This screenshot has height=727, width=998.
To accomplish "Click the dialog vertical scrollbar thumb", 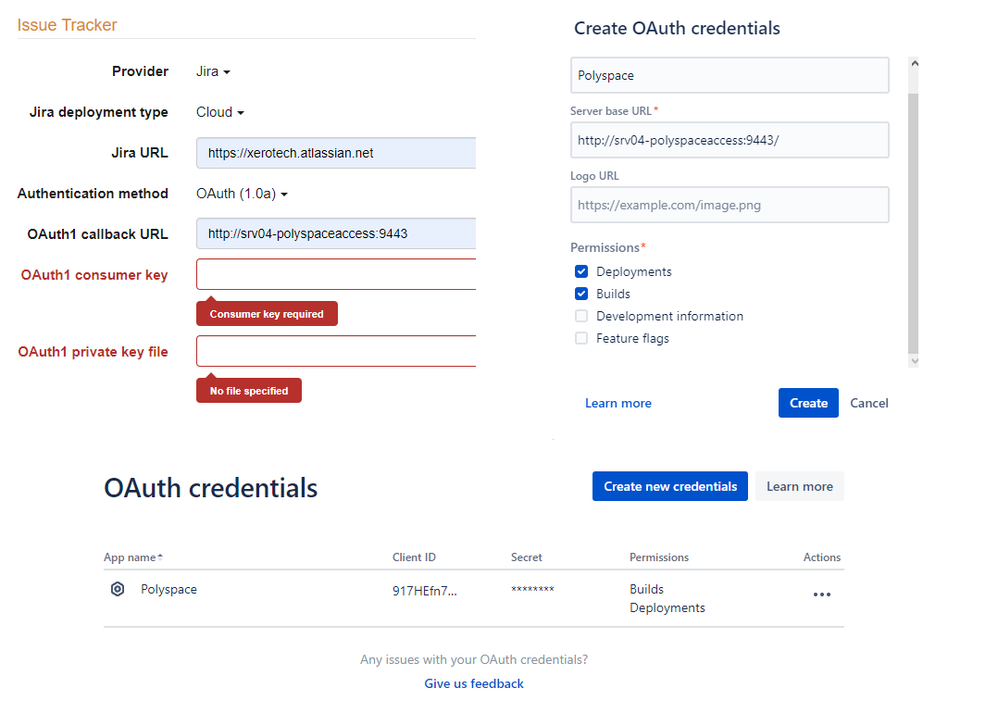I will [914, 223].
